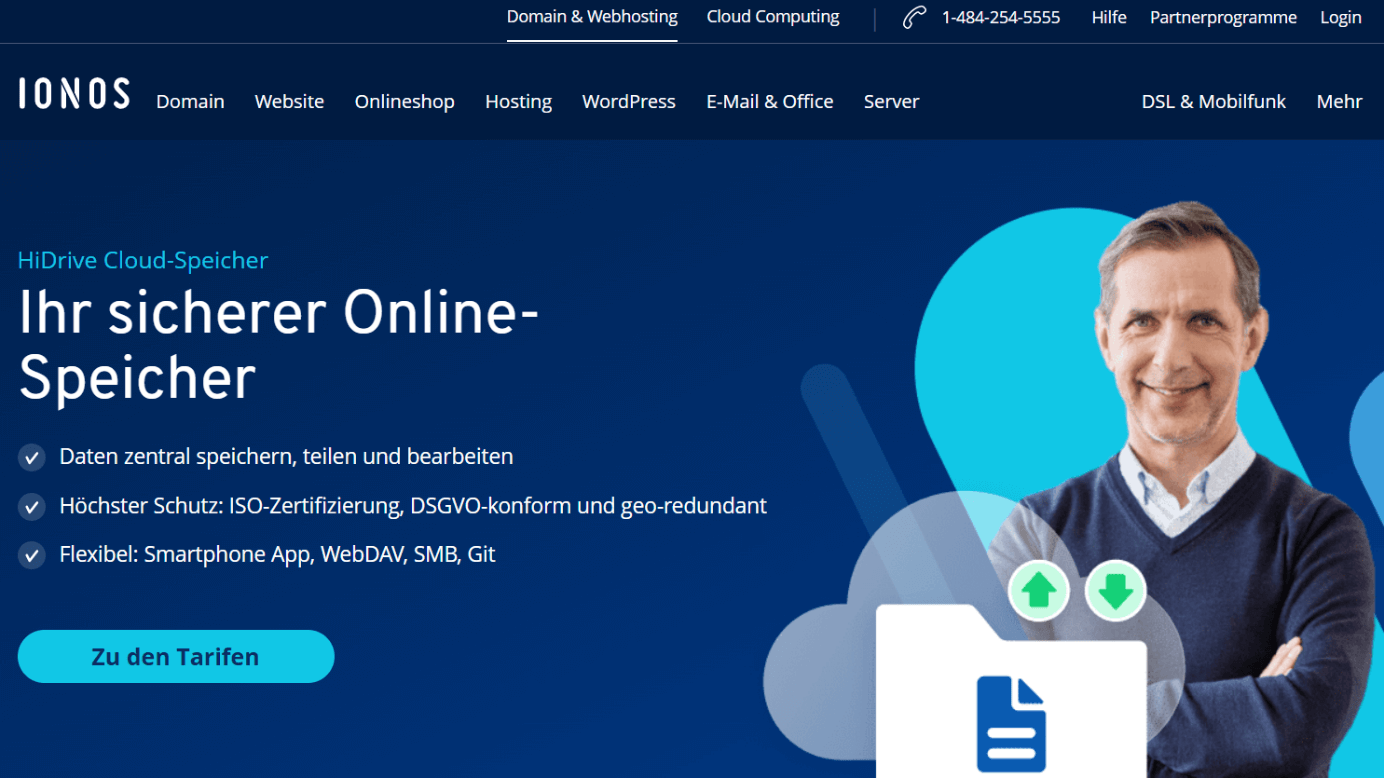Open the E-Mail & Office menu
This screenshot has height=778, width=1384.
coord(769,102)
